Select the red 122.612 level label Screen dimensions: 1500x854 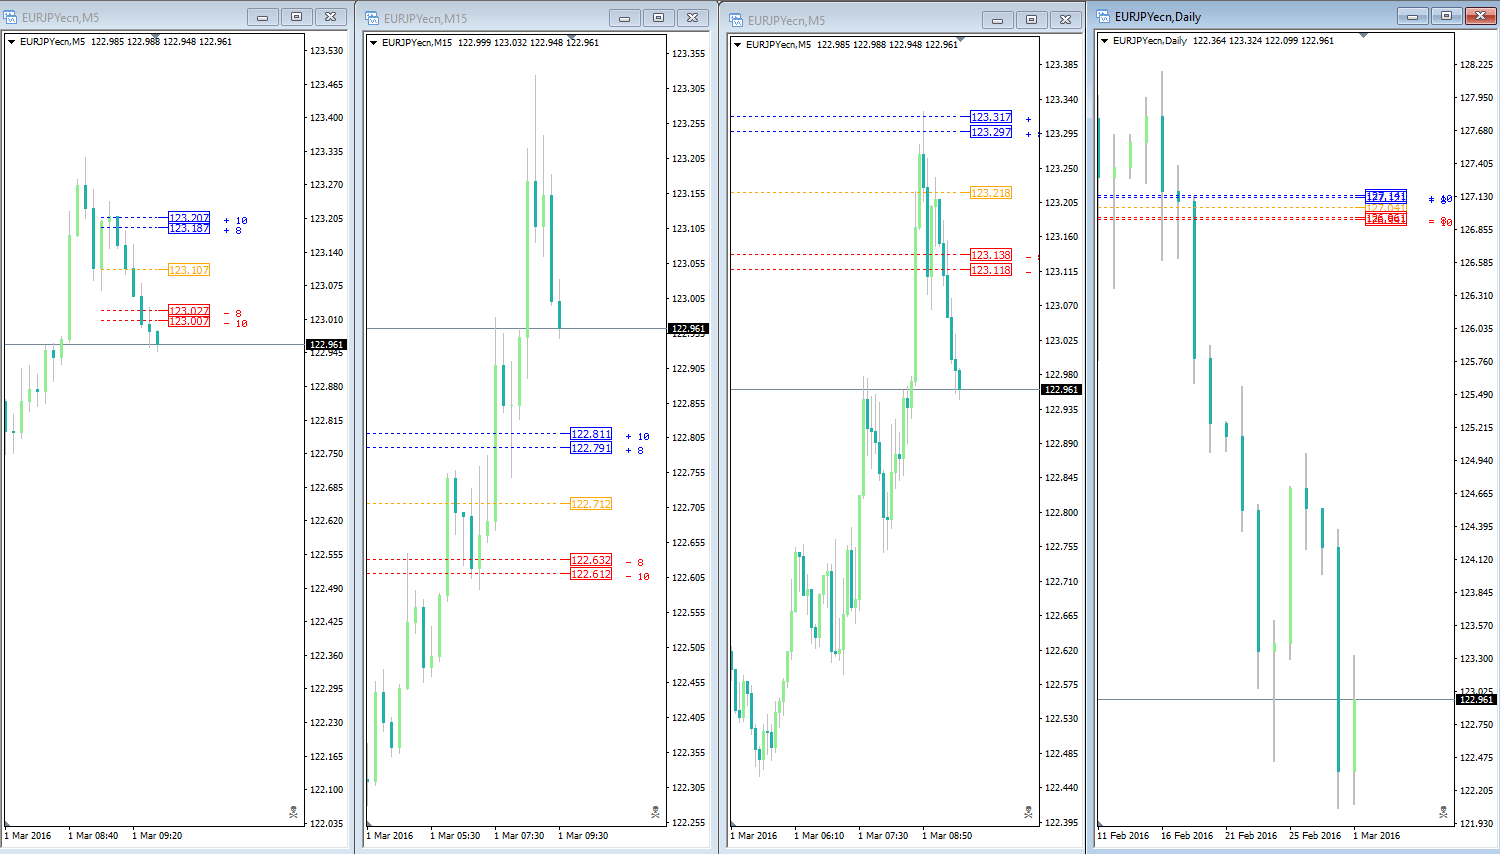[x=591, y=574]
